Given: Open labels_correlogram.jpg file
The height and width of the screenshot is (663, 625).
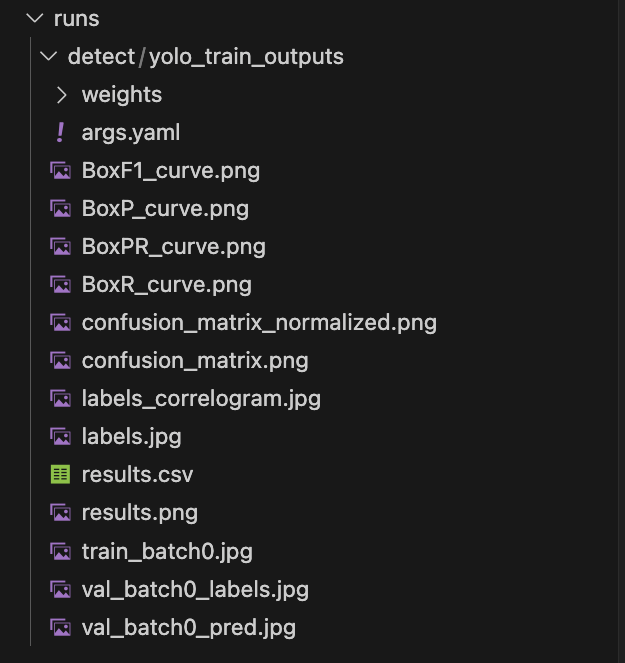Looking at the screenshot, I should 201,399.
